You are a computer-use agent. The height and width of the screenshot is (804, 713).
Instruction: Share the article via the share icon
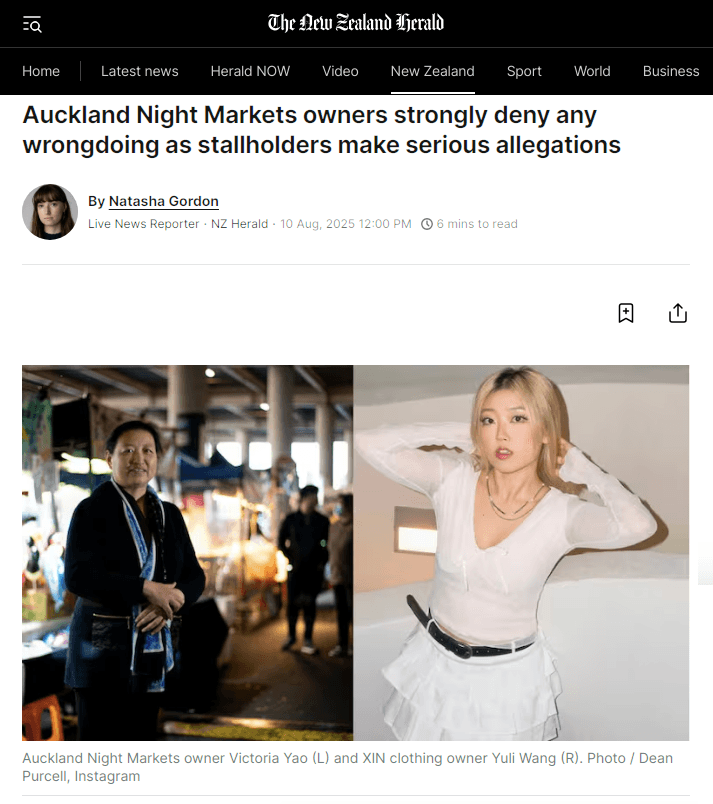pyautogui.click(x=677, y=313)
